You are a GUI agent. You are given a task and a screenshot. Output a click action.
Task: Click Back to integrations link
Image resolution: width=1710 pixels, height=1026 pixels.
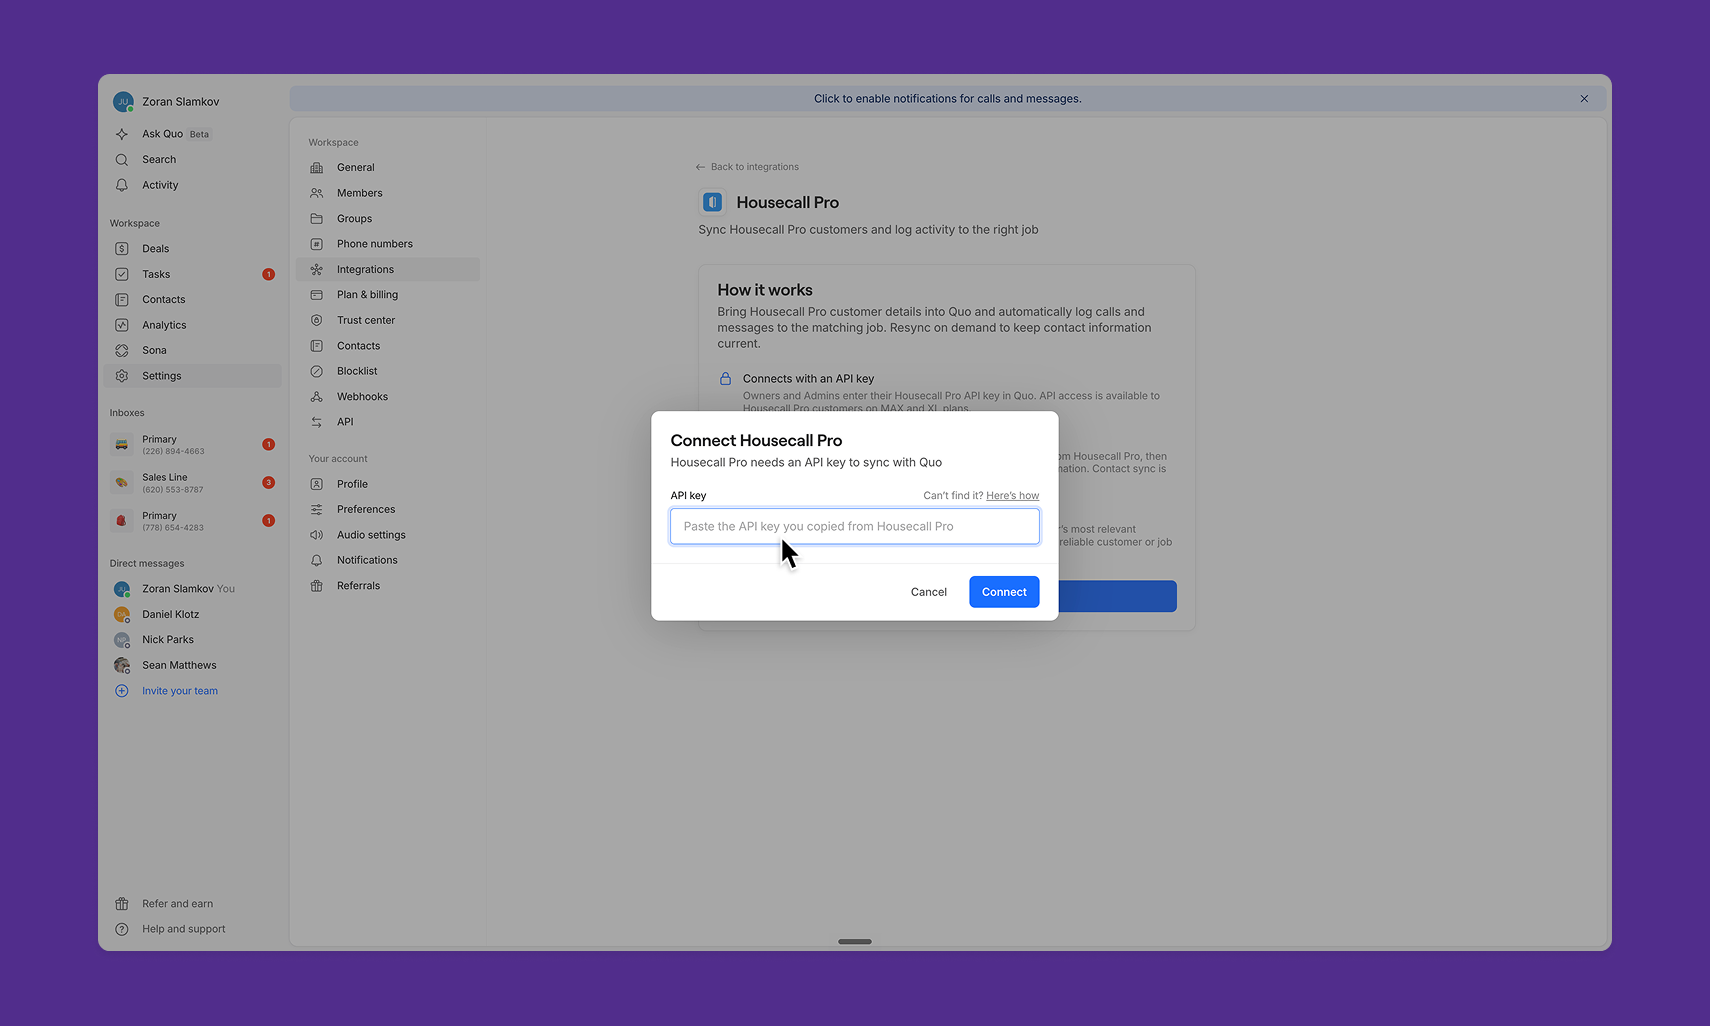(747, 167)
